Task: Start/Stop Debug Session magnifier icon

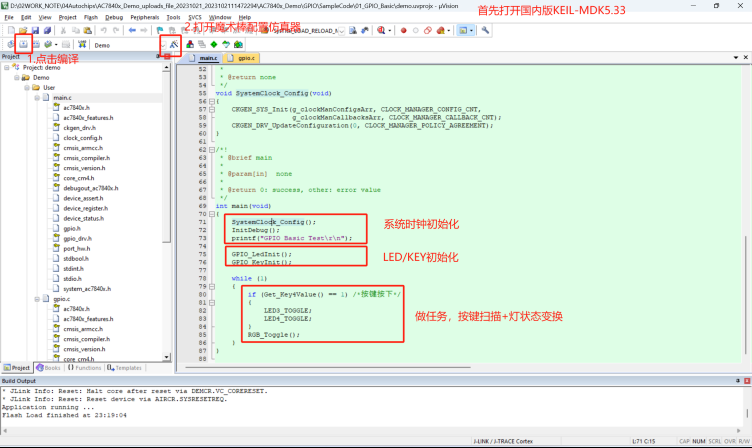Action: click(x=381, y=30)
